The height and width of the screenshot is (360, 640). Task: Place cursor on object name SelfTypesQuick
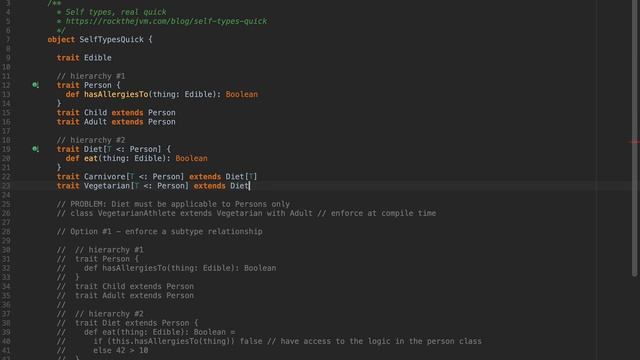click(111, 40)
